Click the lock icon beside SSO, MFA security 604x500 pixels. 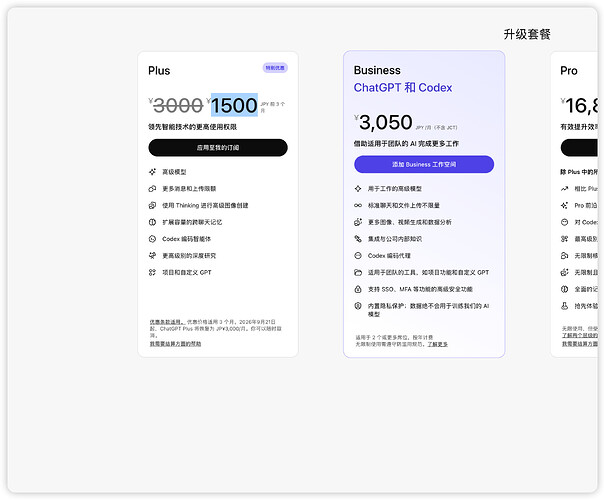click(358, 289)
